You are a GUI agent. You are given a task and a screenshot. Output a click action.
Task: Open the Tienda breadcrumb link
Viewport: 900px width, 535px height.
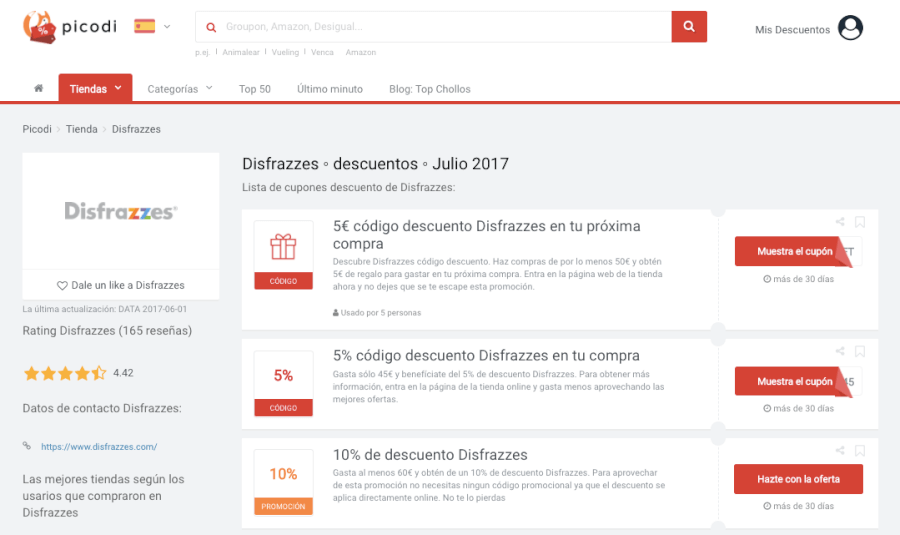pos(82,129)
